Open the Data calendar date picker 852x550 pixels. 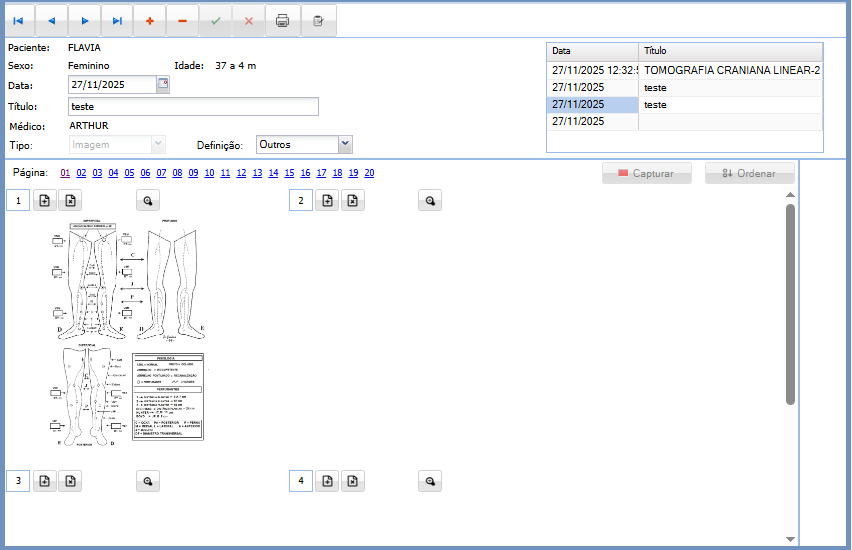[x=163, y=85]
